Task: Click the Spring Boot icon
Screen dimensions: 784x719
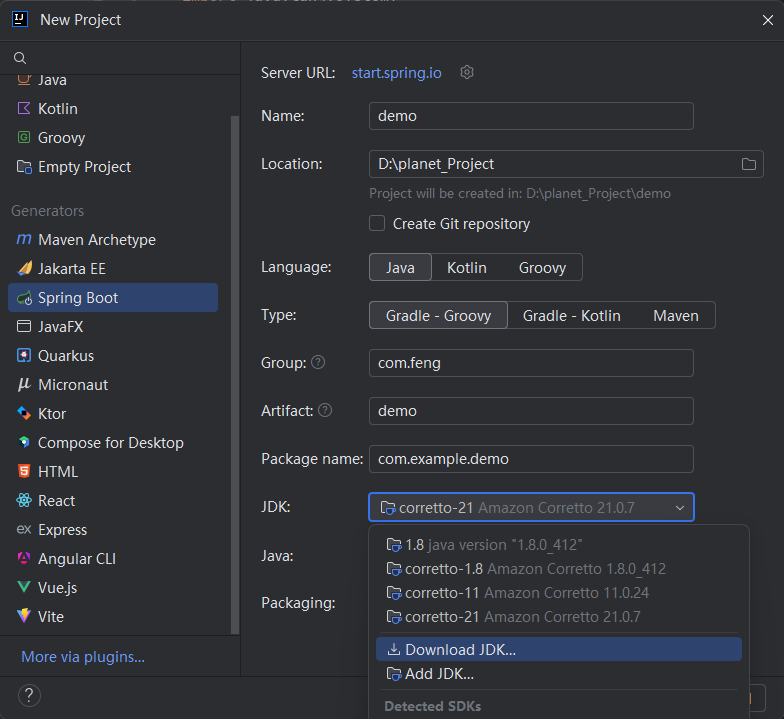Action: [24, 298]
